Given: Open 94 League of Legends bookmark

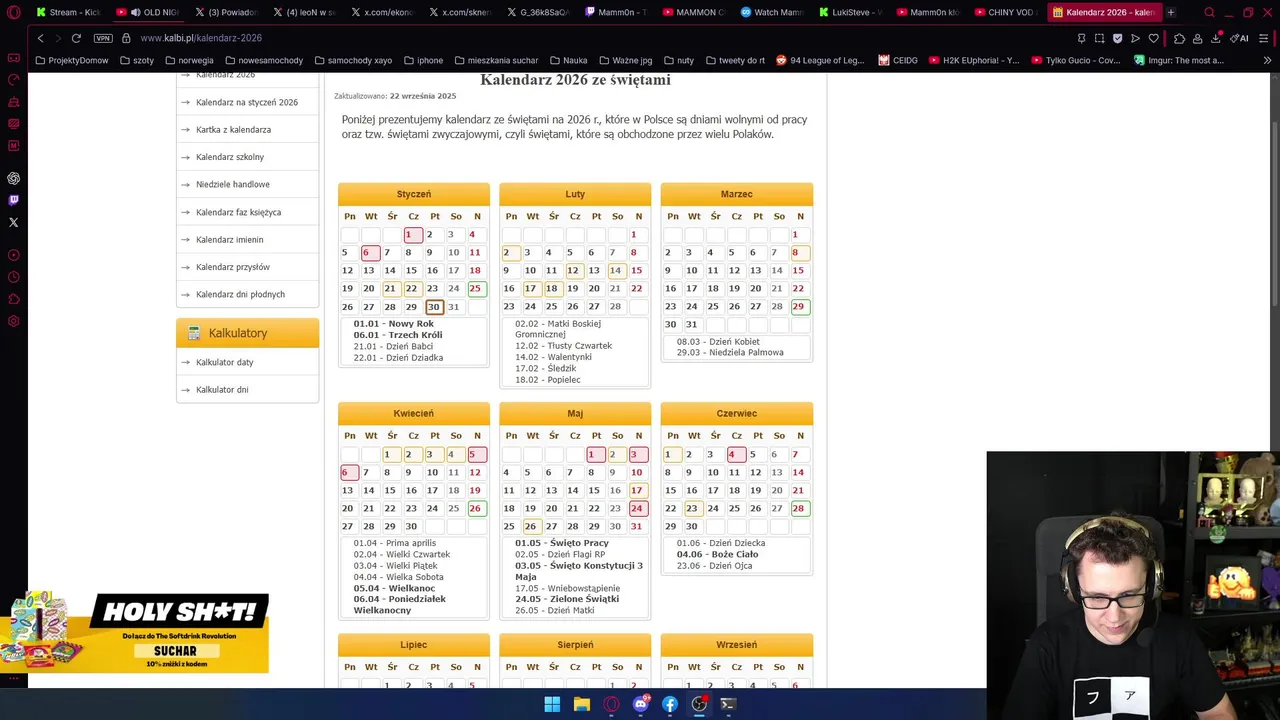Looking at the screenshot, I should 819,60.
